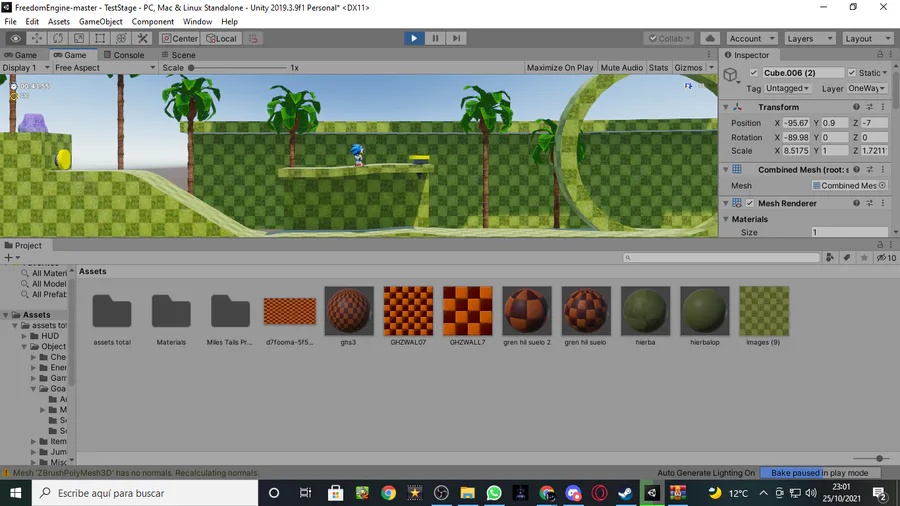Toggle Stats overlay in Game view

click(x=658, y=68)
